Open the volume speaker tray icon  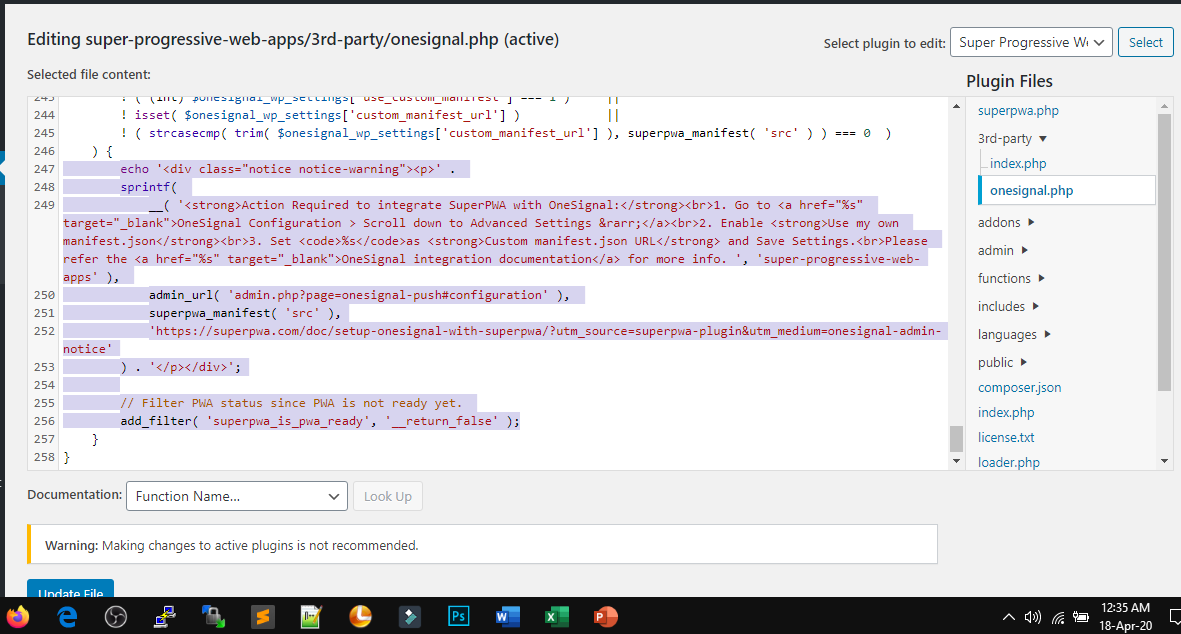[x=1033, y=617]
